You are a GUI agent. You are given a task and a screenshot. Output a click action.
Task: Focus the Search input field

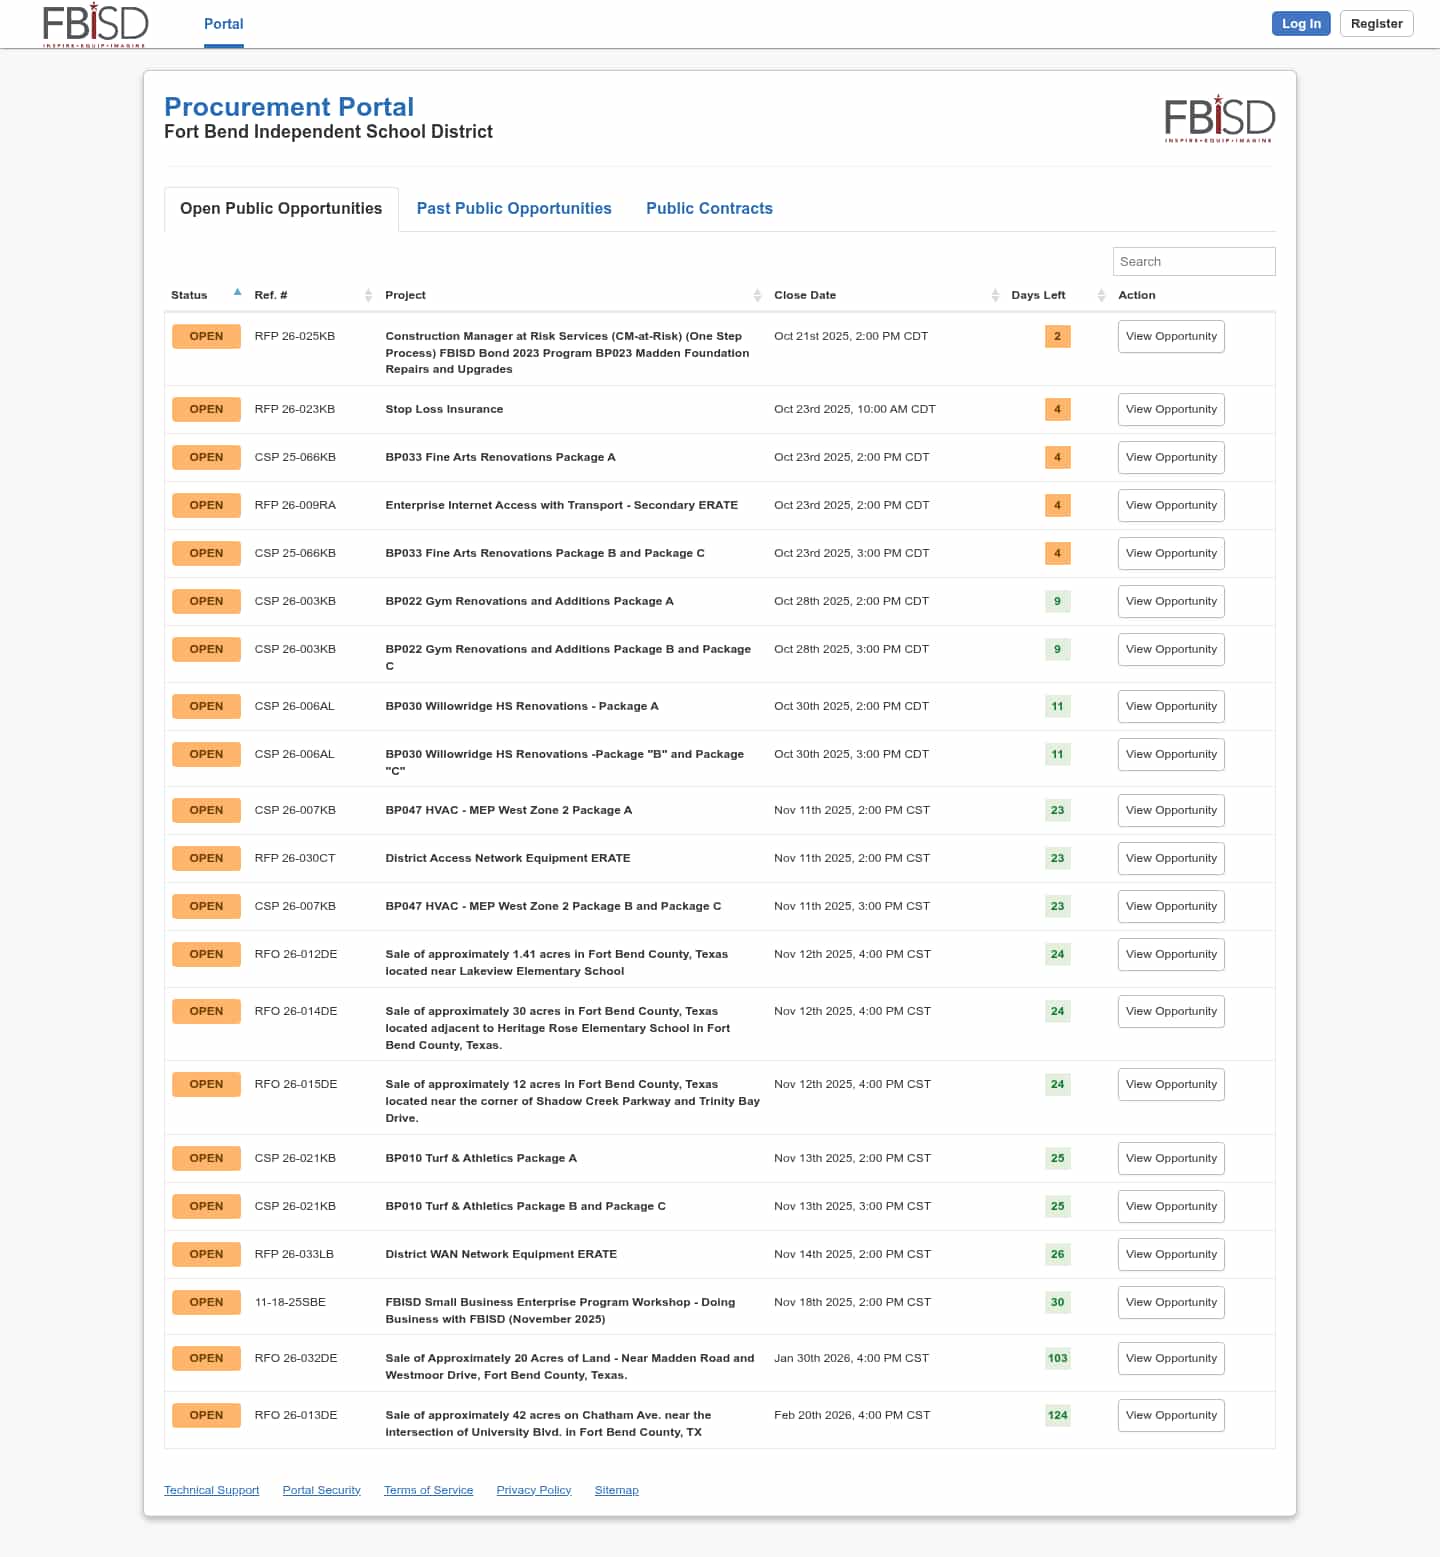[x=1193, y=261]
